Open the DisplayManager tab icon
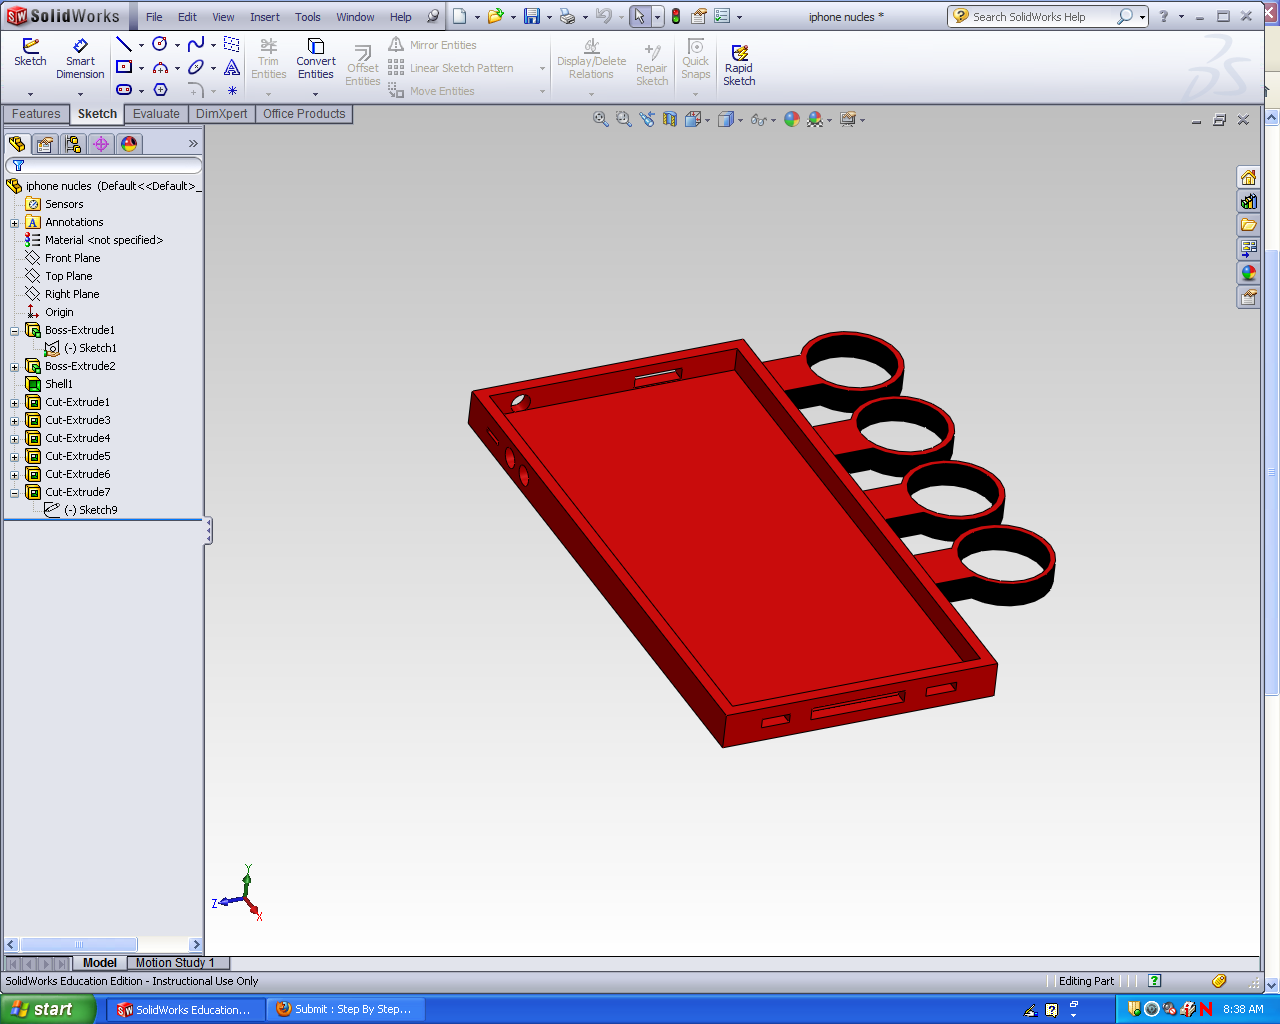The width and height of the screenshot is (1280, 1024). point(129,144)
